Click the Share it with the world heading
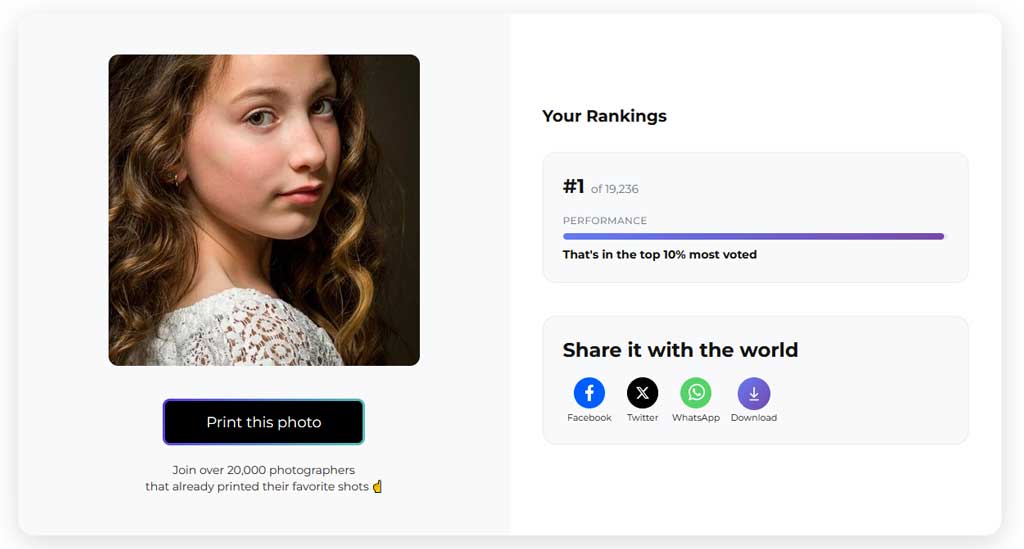 (680, 350)
